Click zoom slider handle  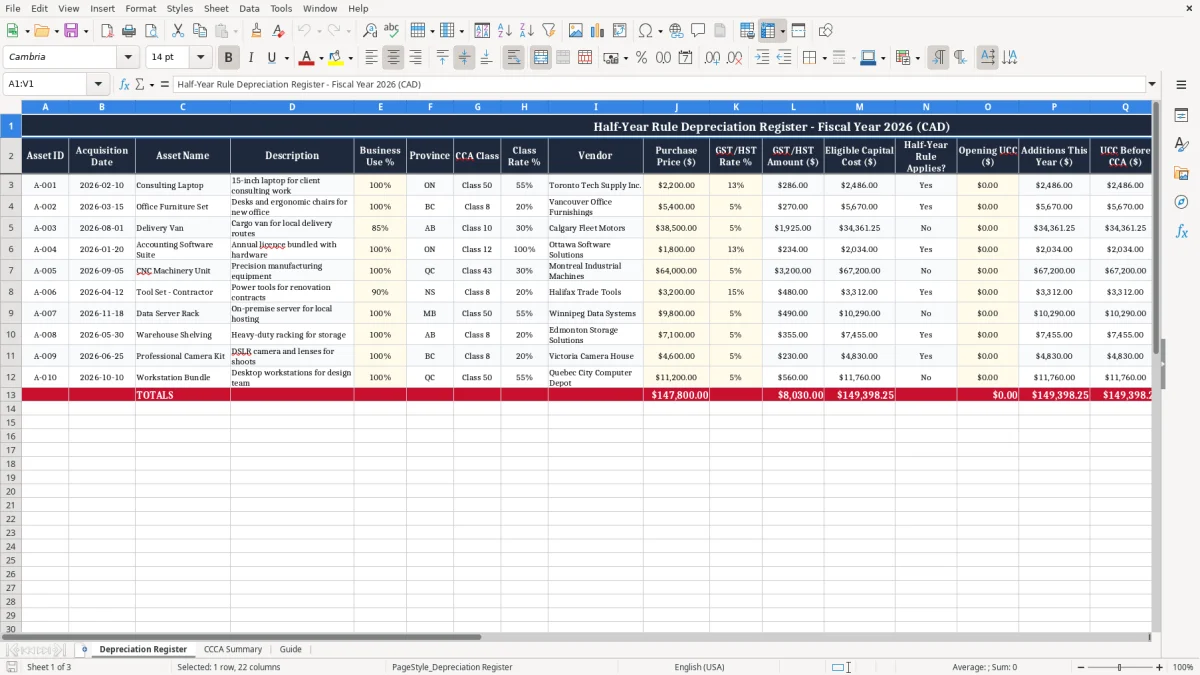coord(1119,667)
